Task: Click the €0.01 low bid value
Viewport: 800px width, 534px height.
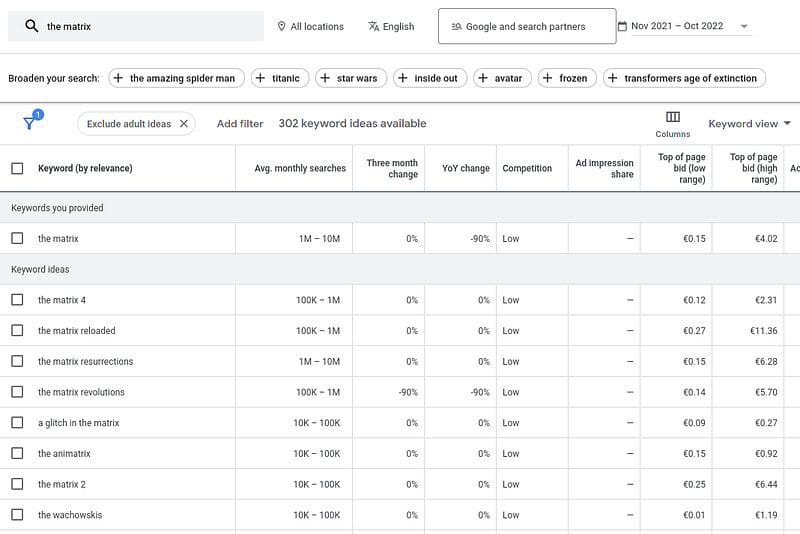Action: [x=694, y=515]
